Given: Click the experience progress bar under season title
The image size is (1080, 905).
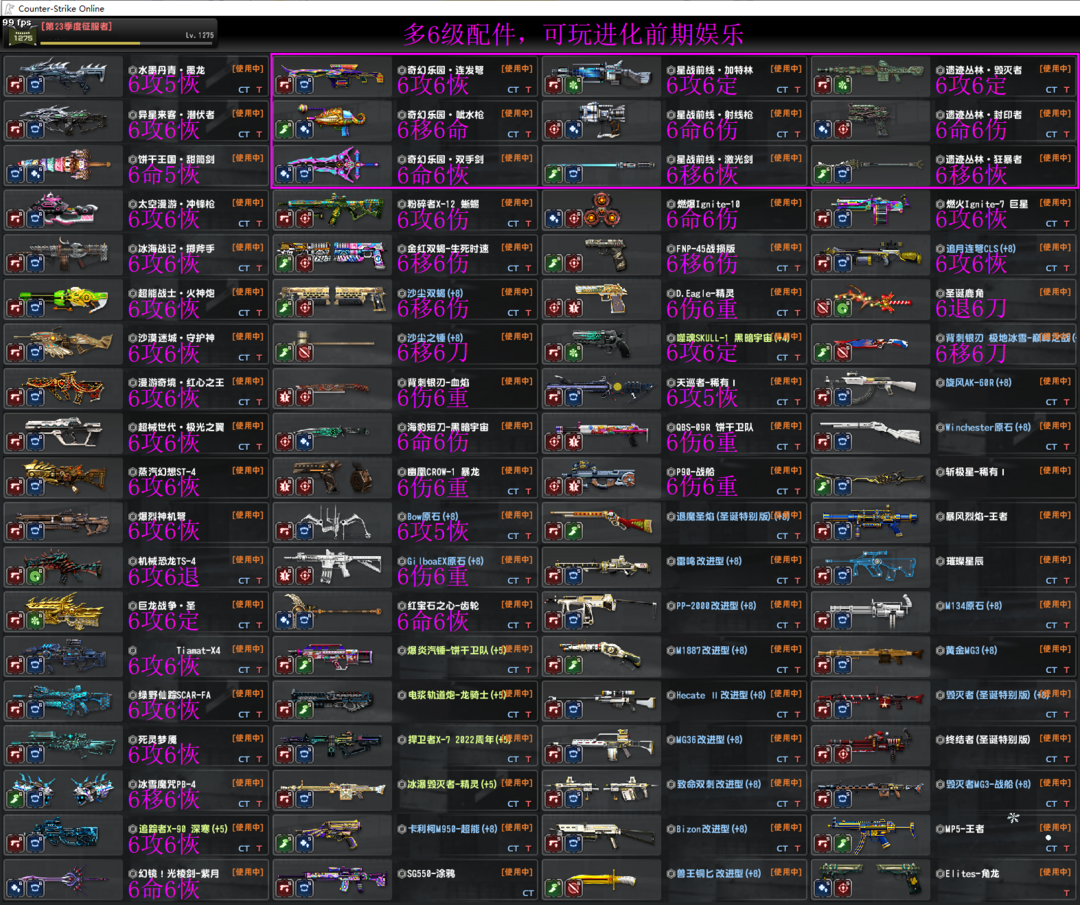Looking at the screenshot, I should (x=90, y=43).
